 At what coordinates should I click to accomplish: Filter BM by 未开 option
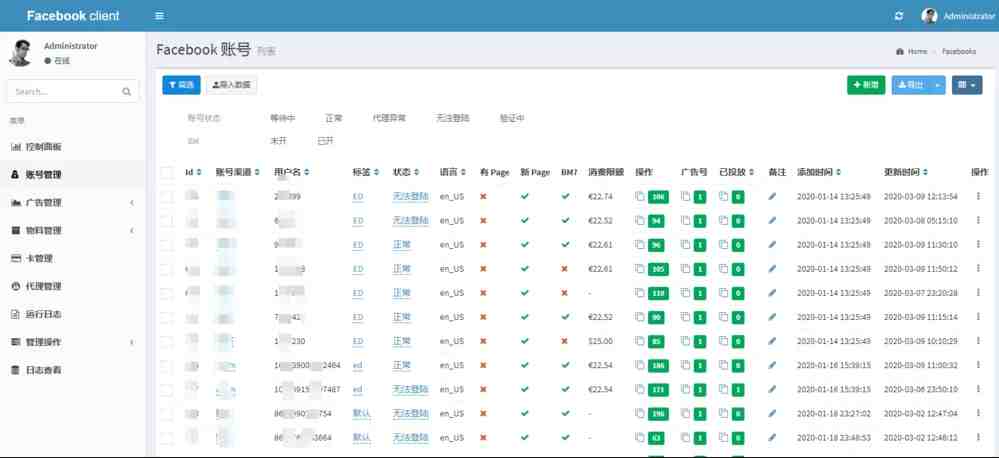tap(278, 141)
